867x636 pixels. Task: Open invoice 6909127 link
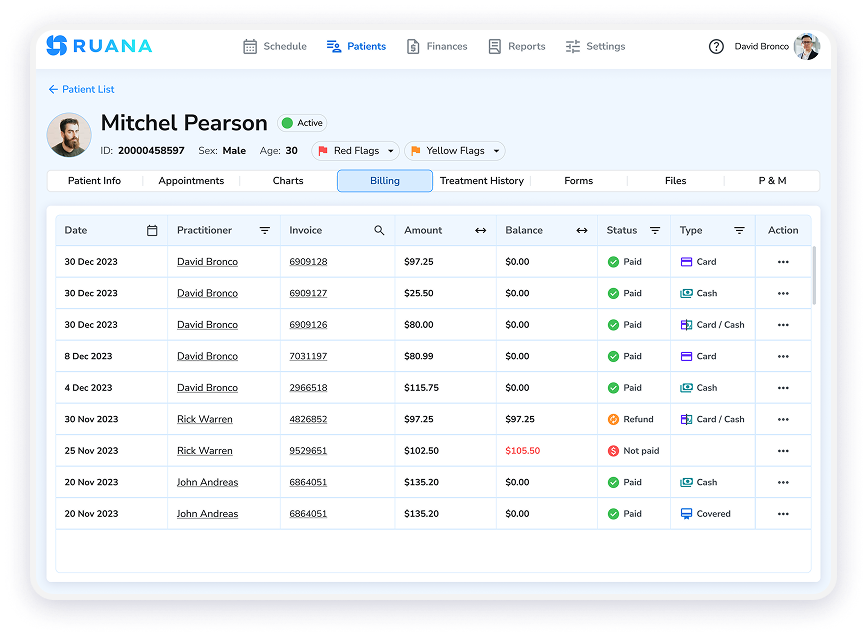coord(308,294)
